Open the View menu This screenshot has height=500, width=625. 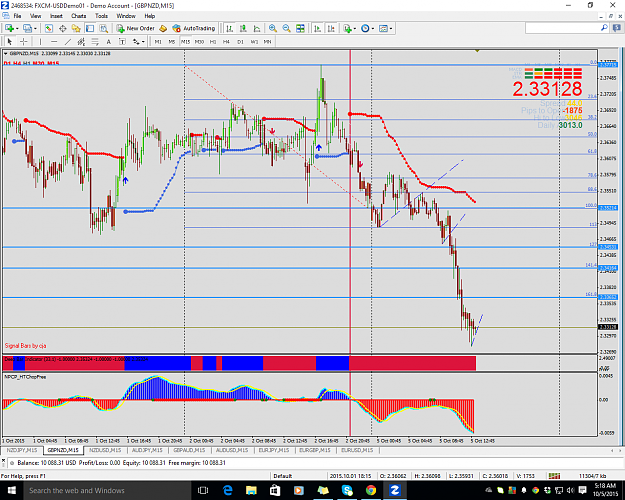coord(35,16)
